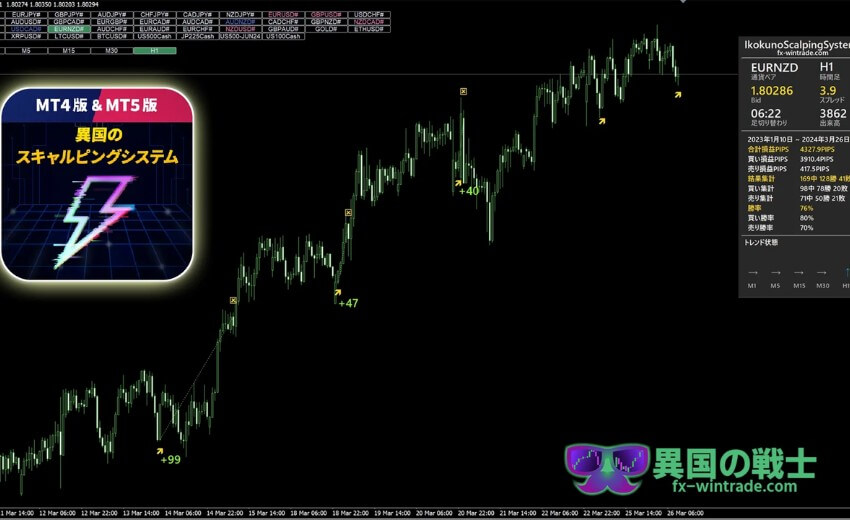Click the +40 pips profit label
Screen dimensions: 850x520
(469, 191)
